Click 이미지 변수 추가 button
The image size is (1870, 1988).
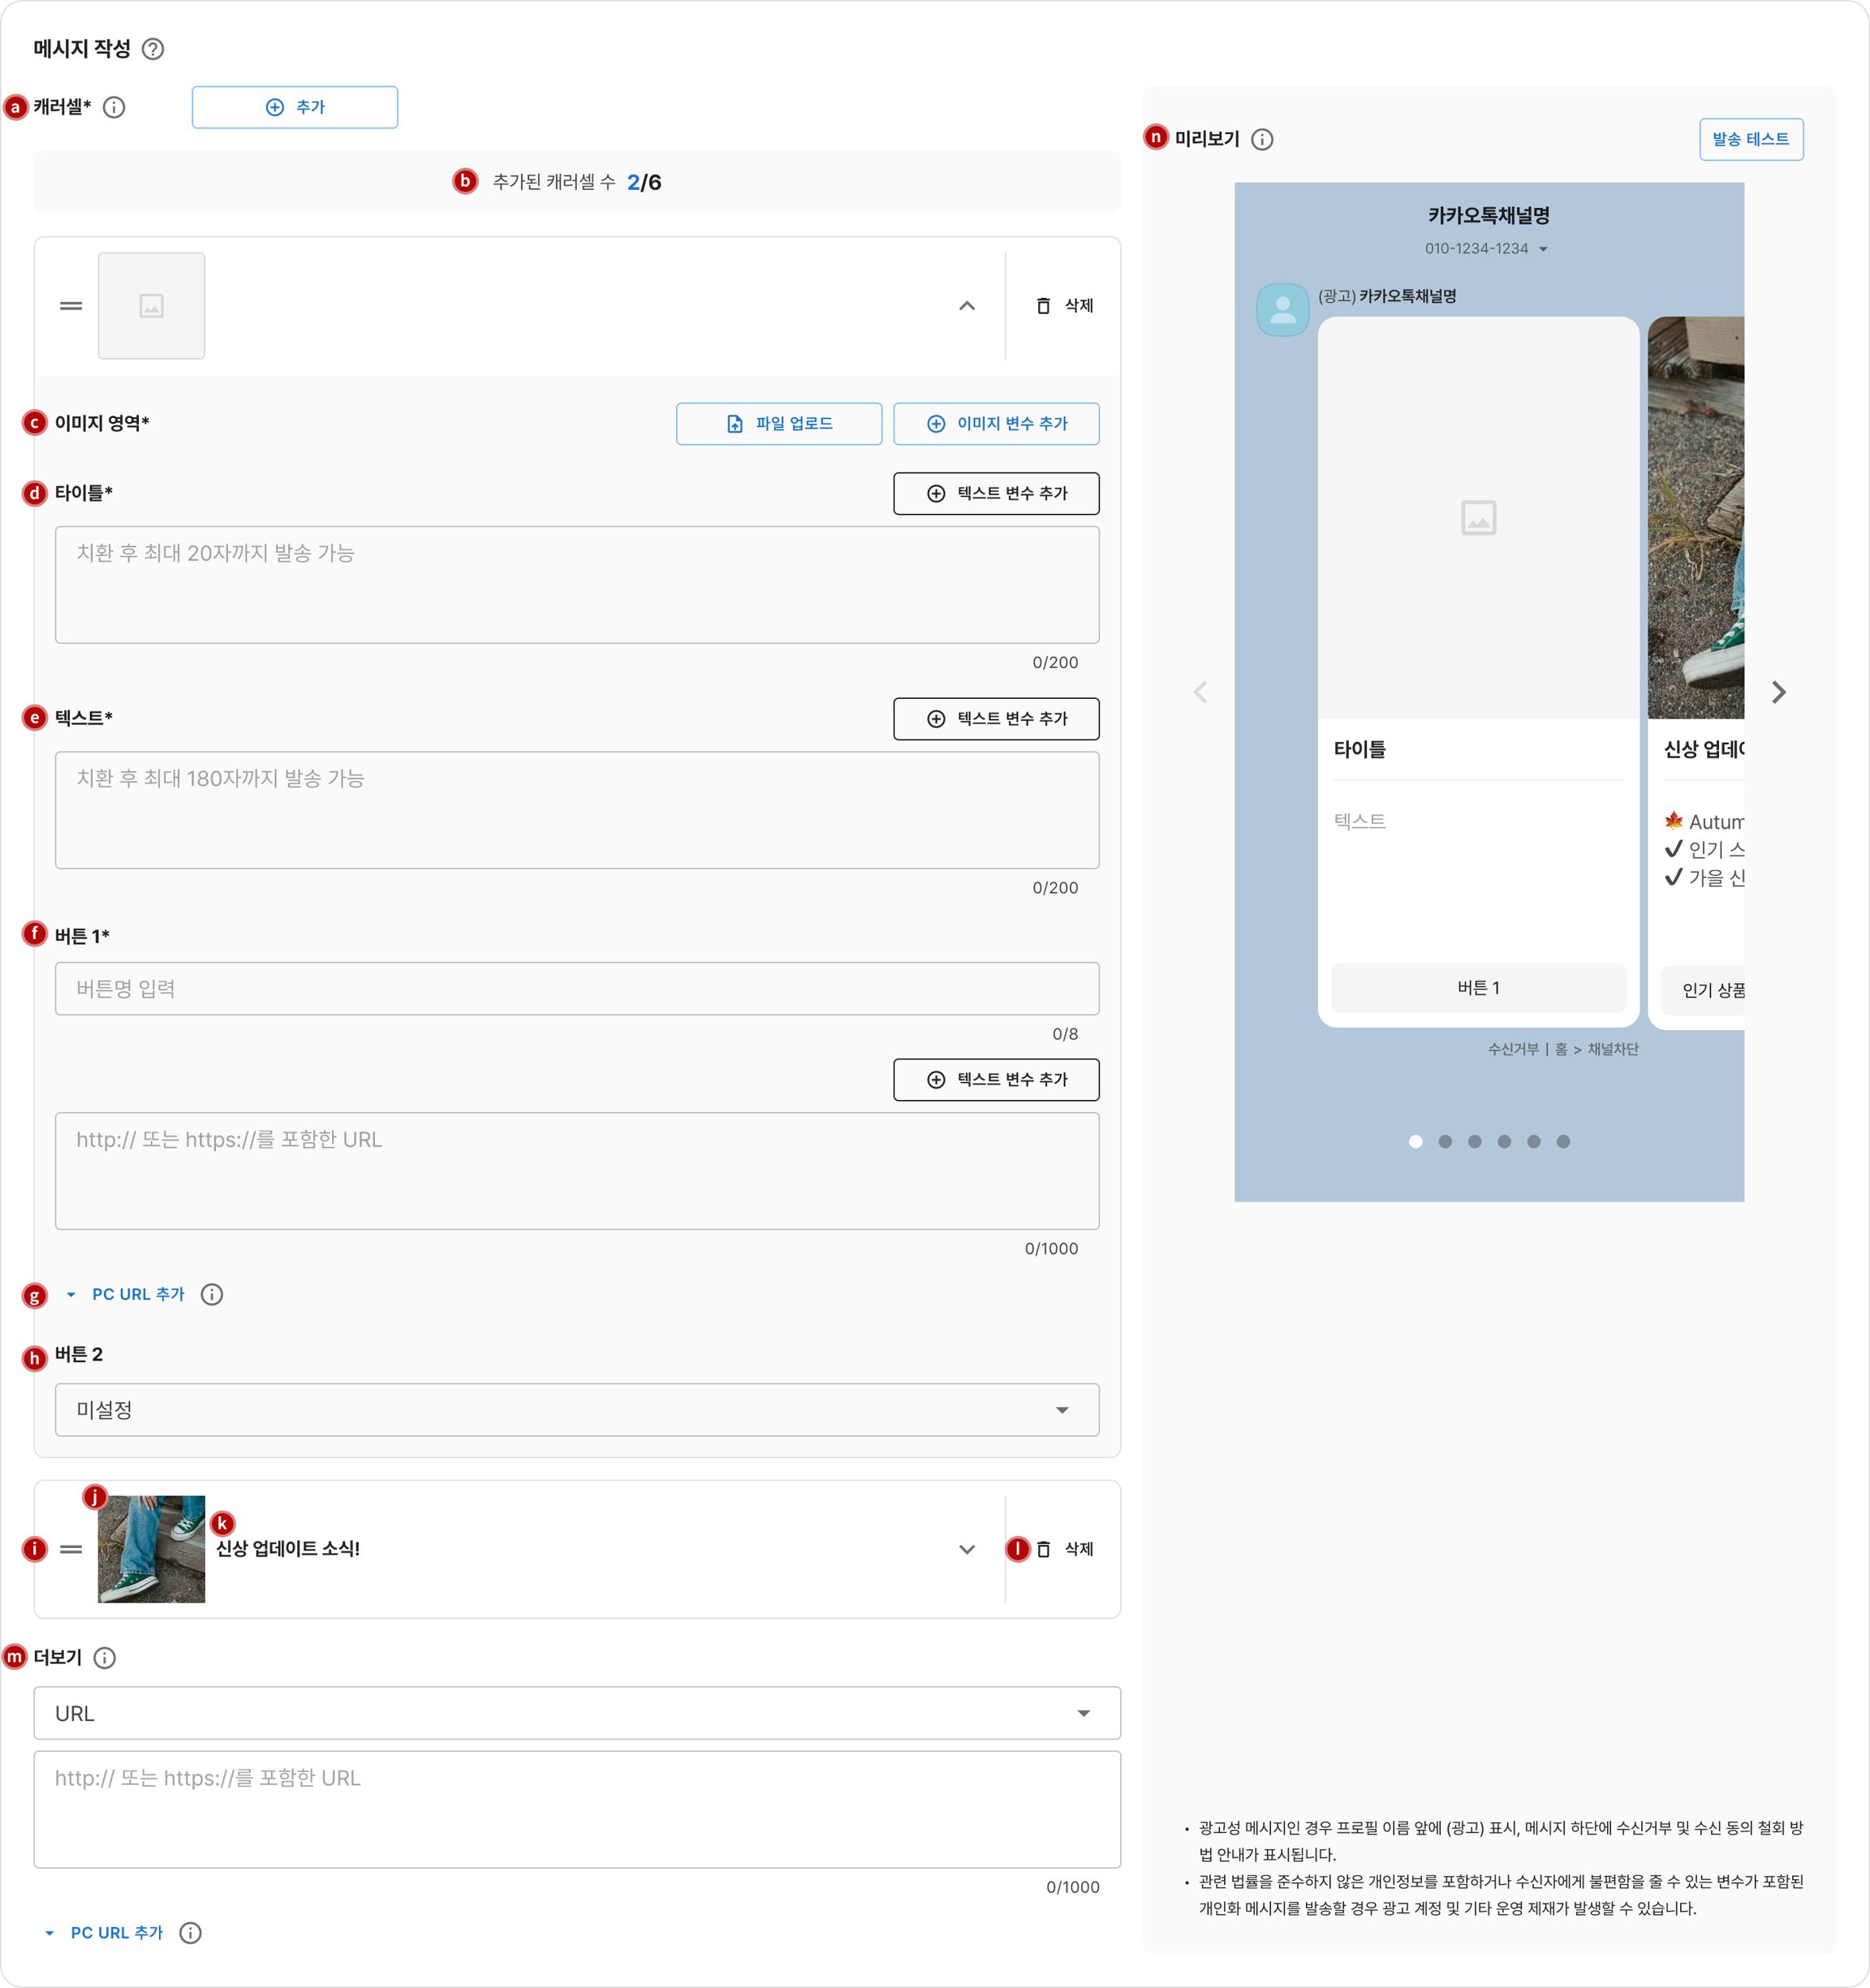click(x=996, y=424)
